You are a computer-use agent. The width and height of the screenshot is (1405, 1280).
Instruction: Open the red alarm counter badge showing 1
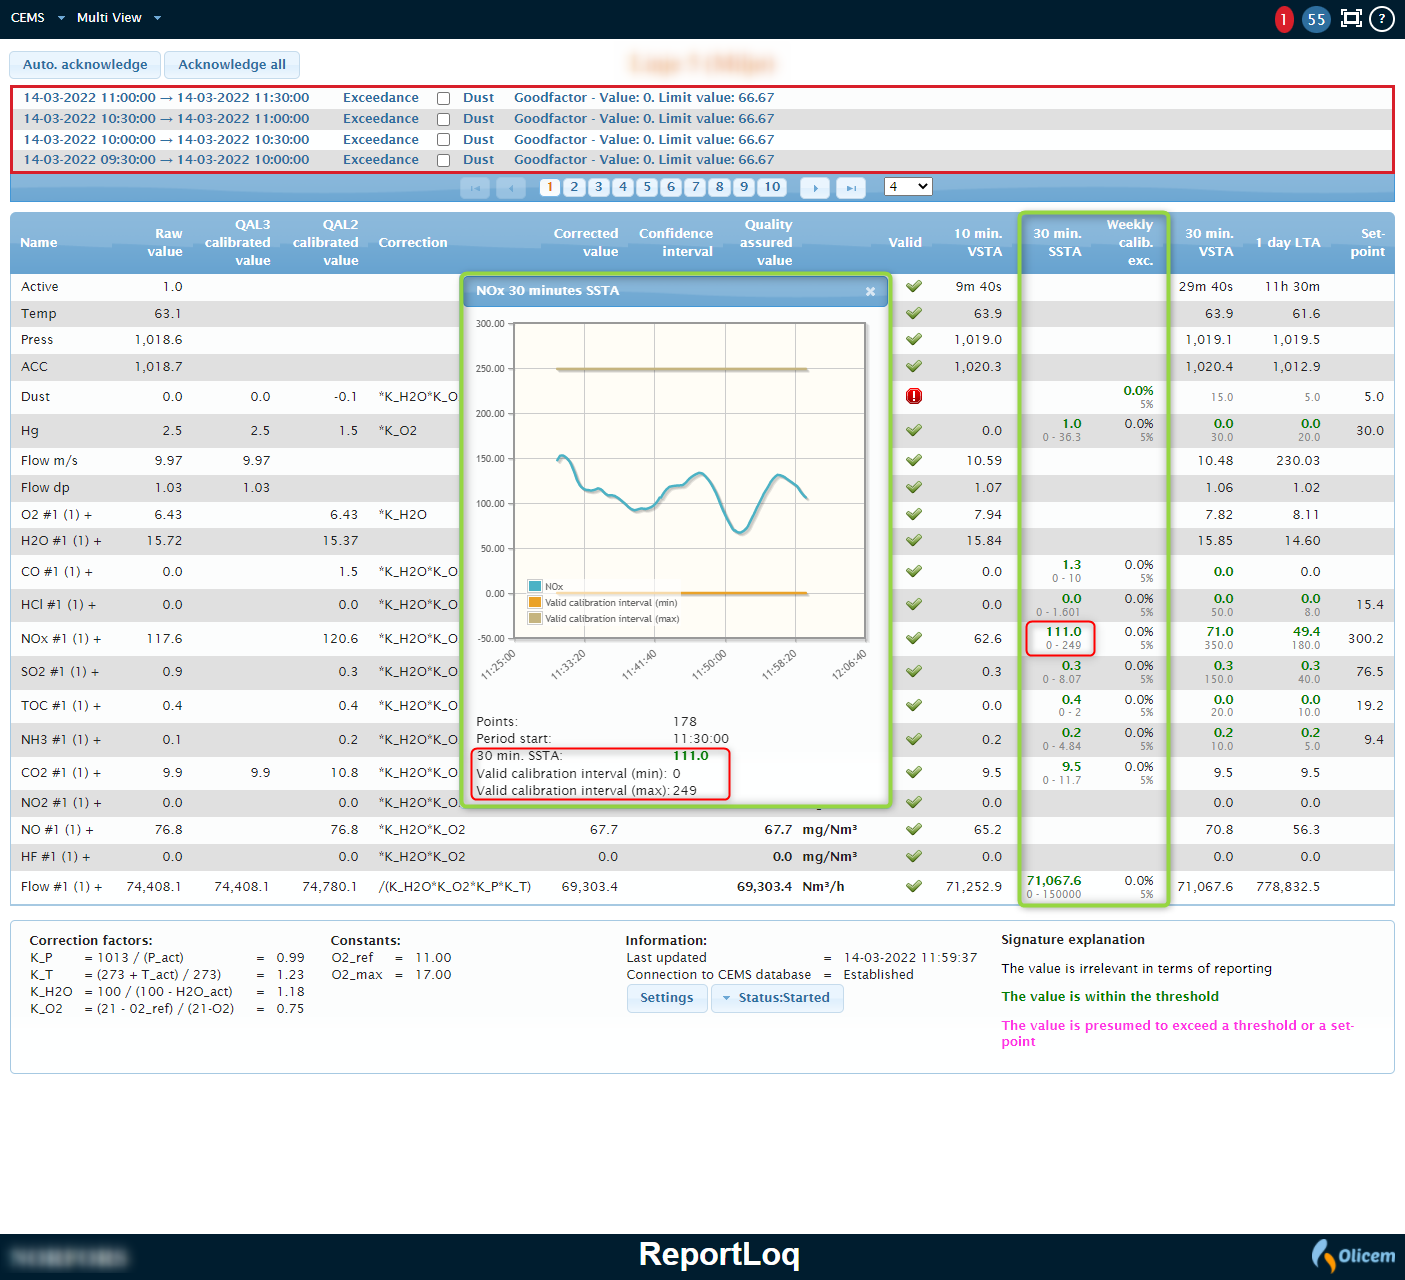(1284, 19)
